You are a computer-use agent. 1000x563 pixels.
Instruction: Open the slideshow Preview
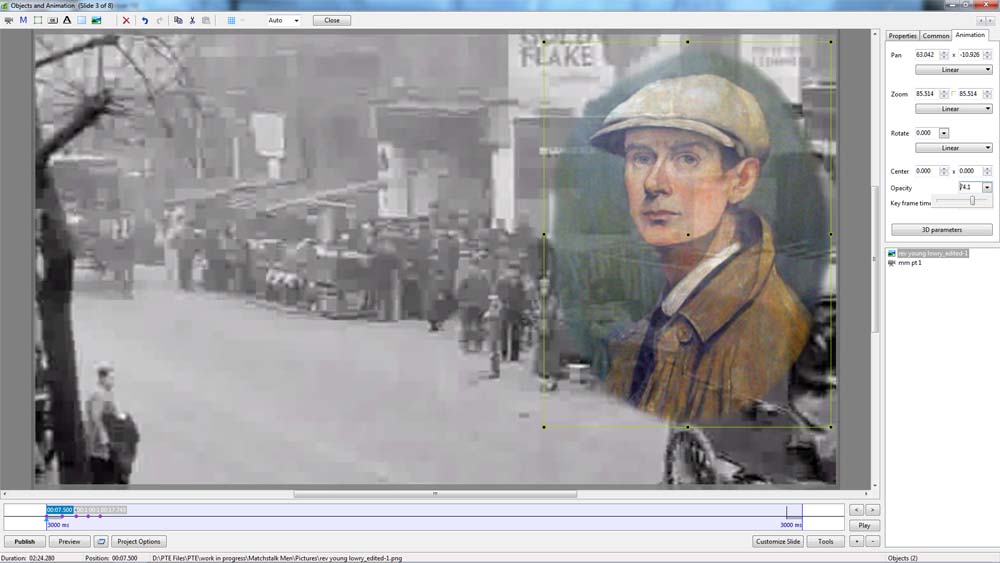click(70, 541)
